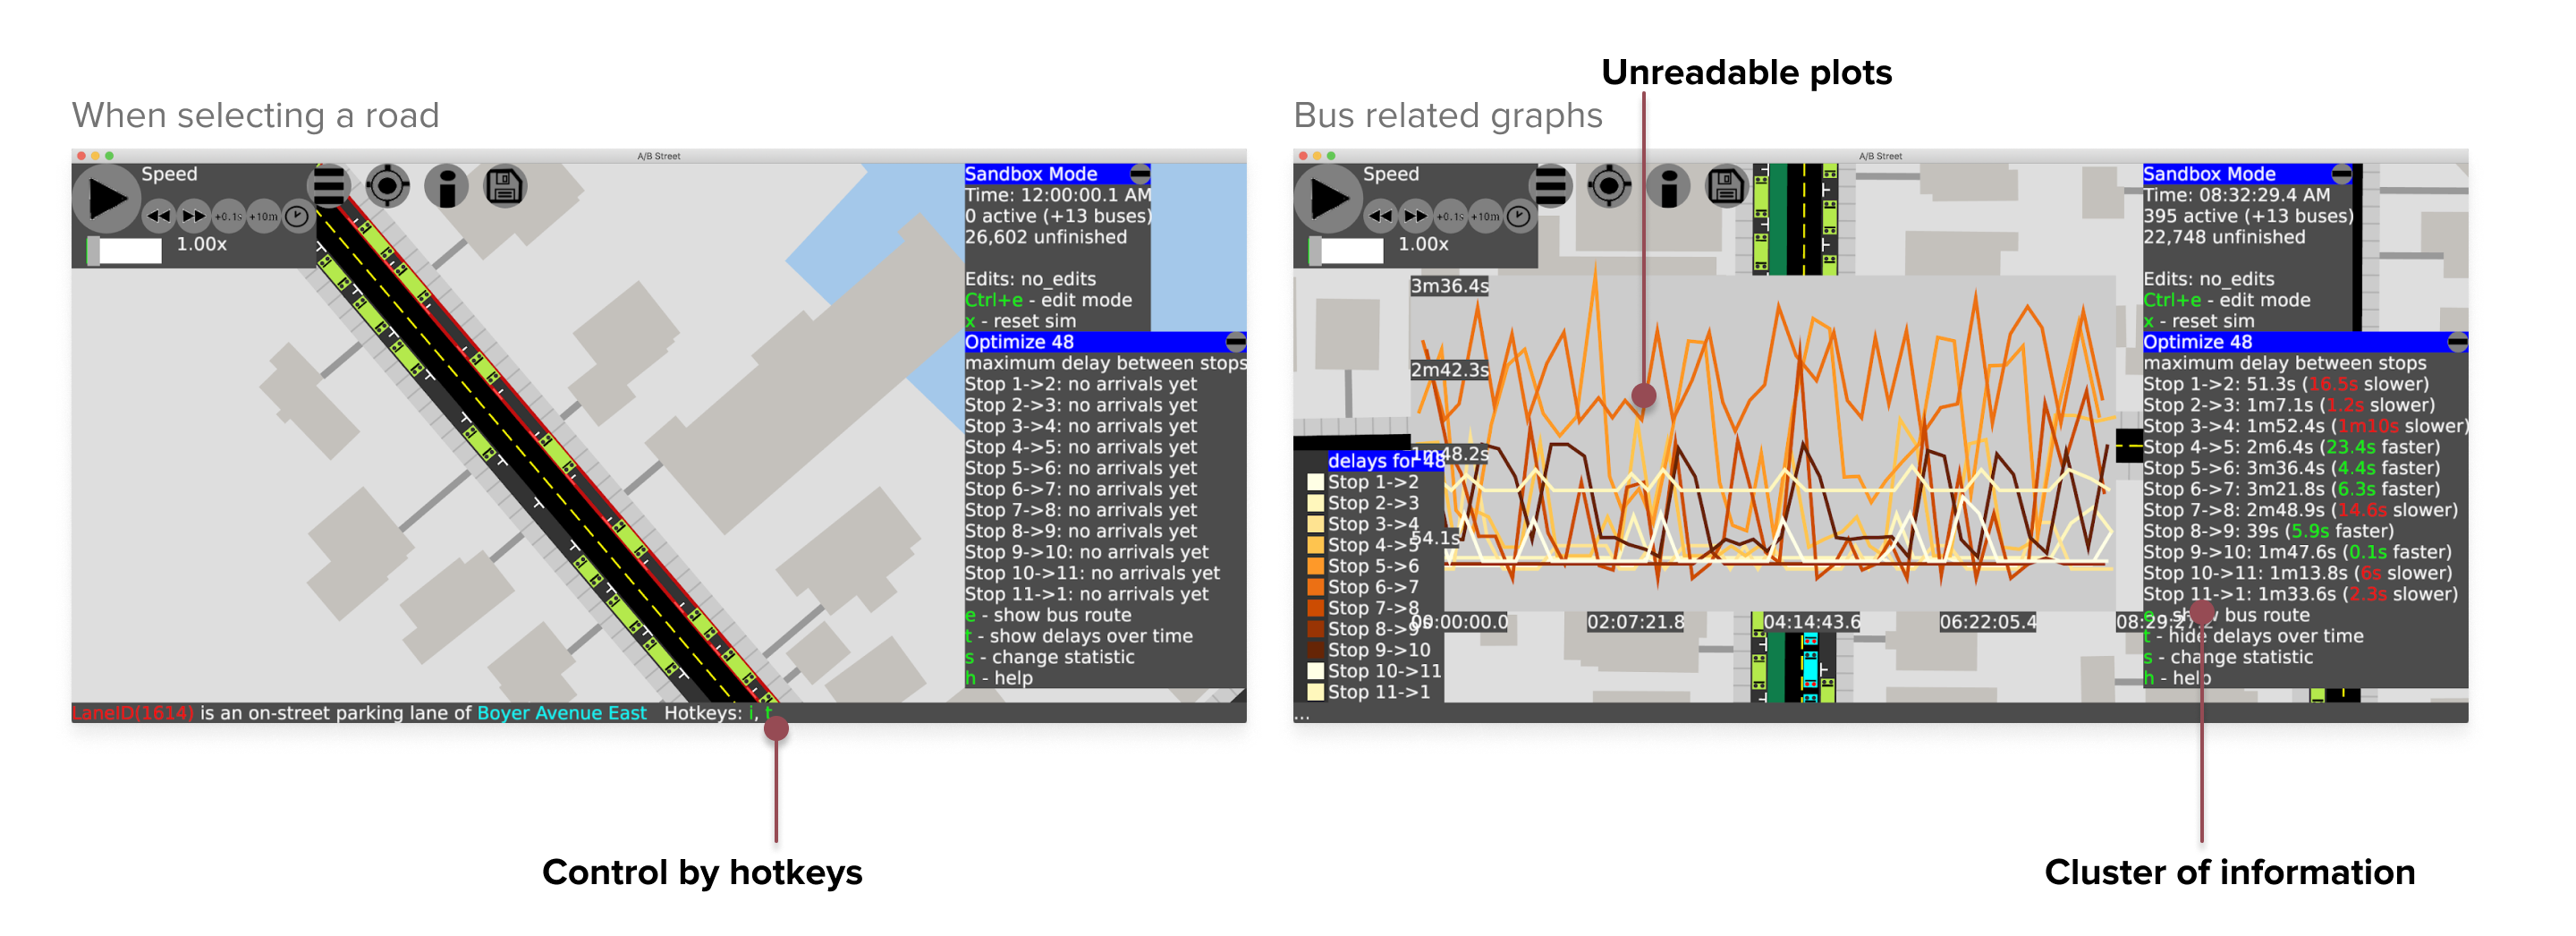
Task: Click 's - change statistic' in the bus-graphs window
Action: (2228, 657)
